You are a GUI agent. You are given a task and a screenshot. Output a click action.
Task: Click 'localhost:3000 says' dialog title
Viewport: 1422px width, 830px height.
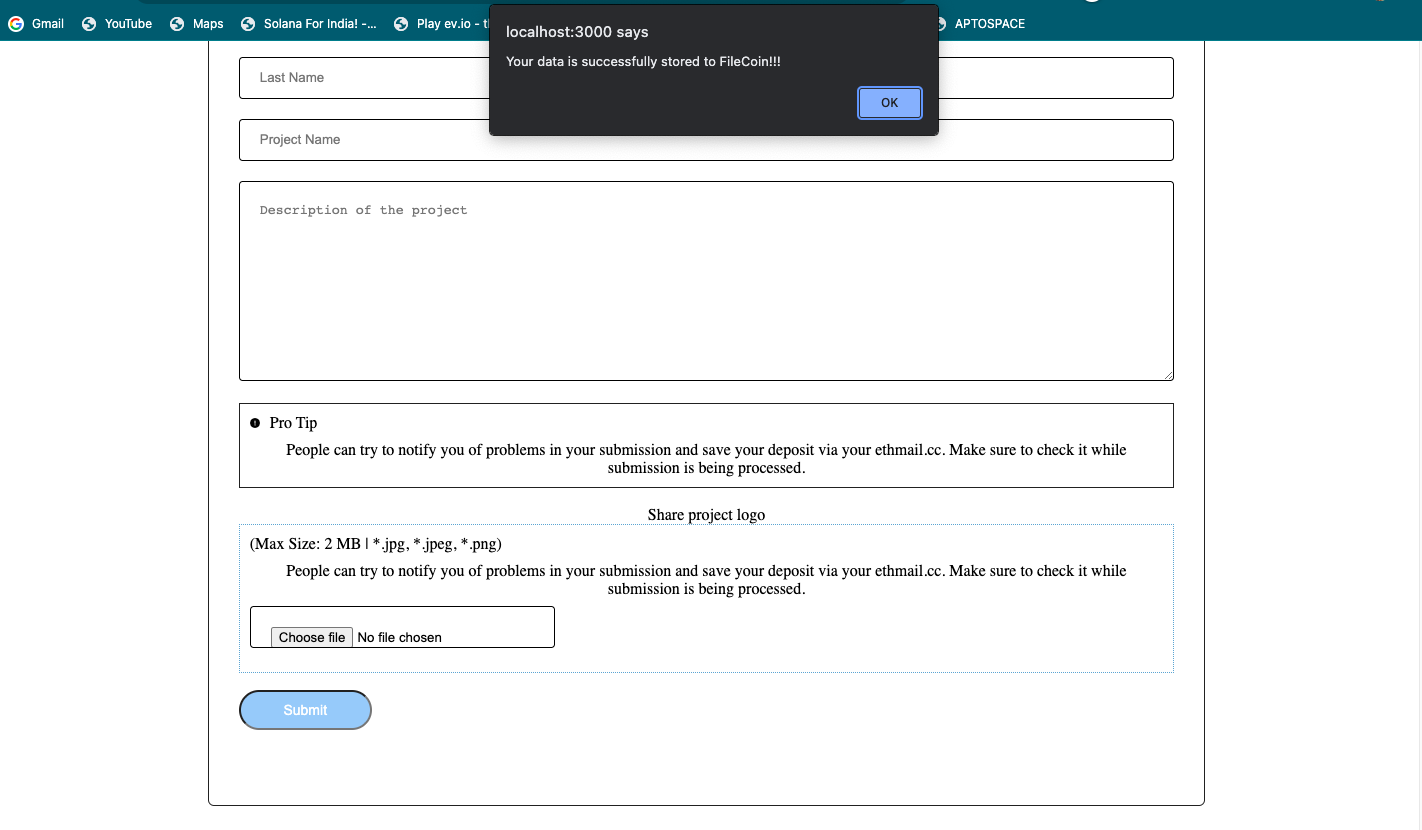tap(577, 32)
